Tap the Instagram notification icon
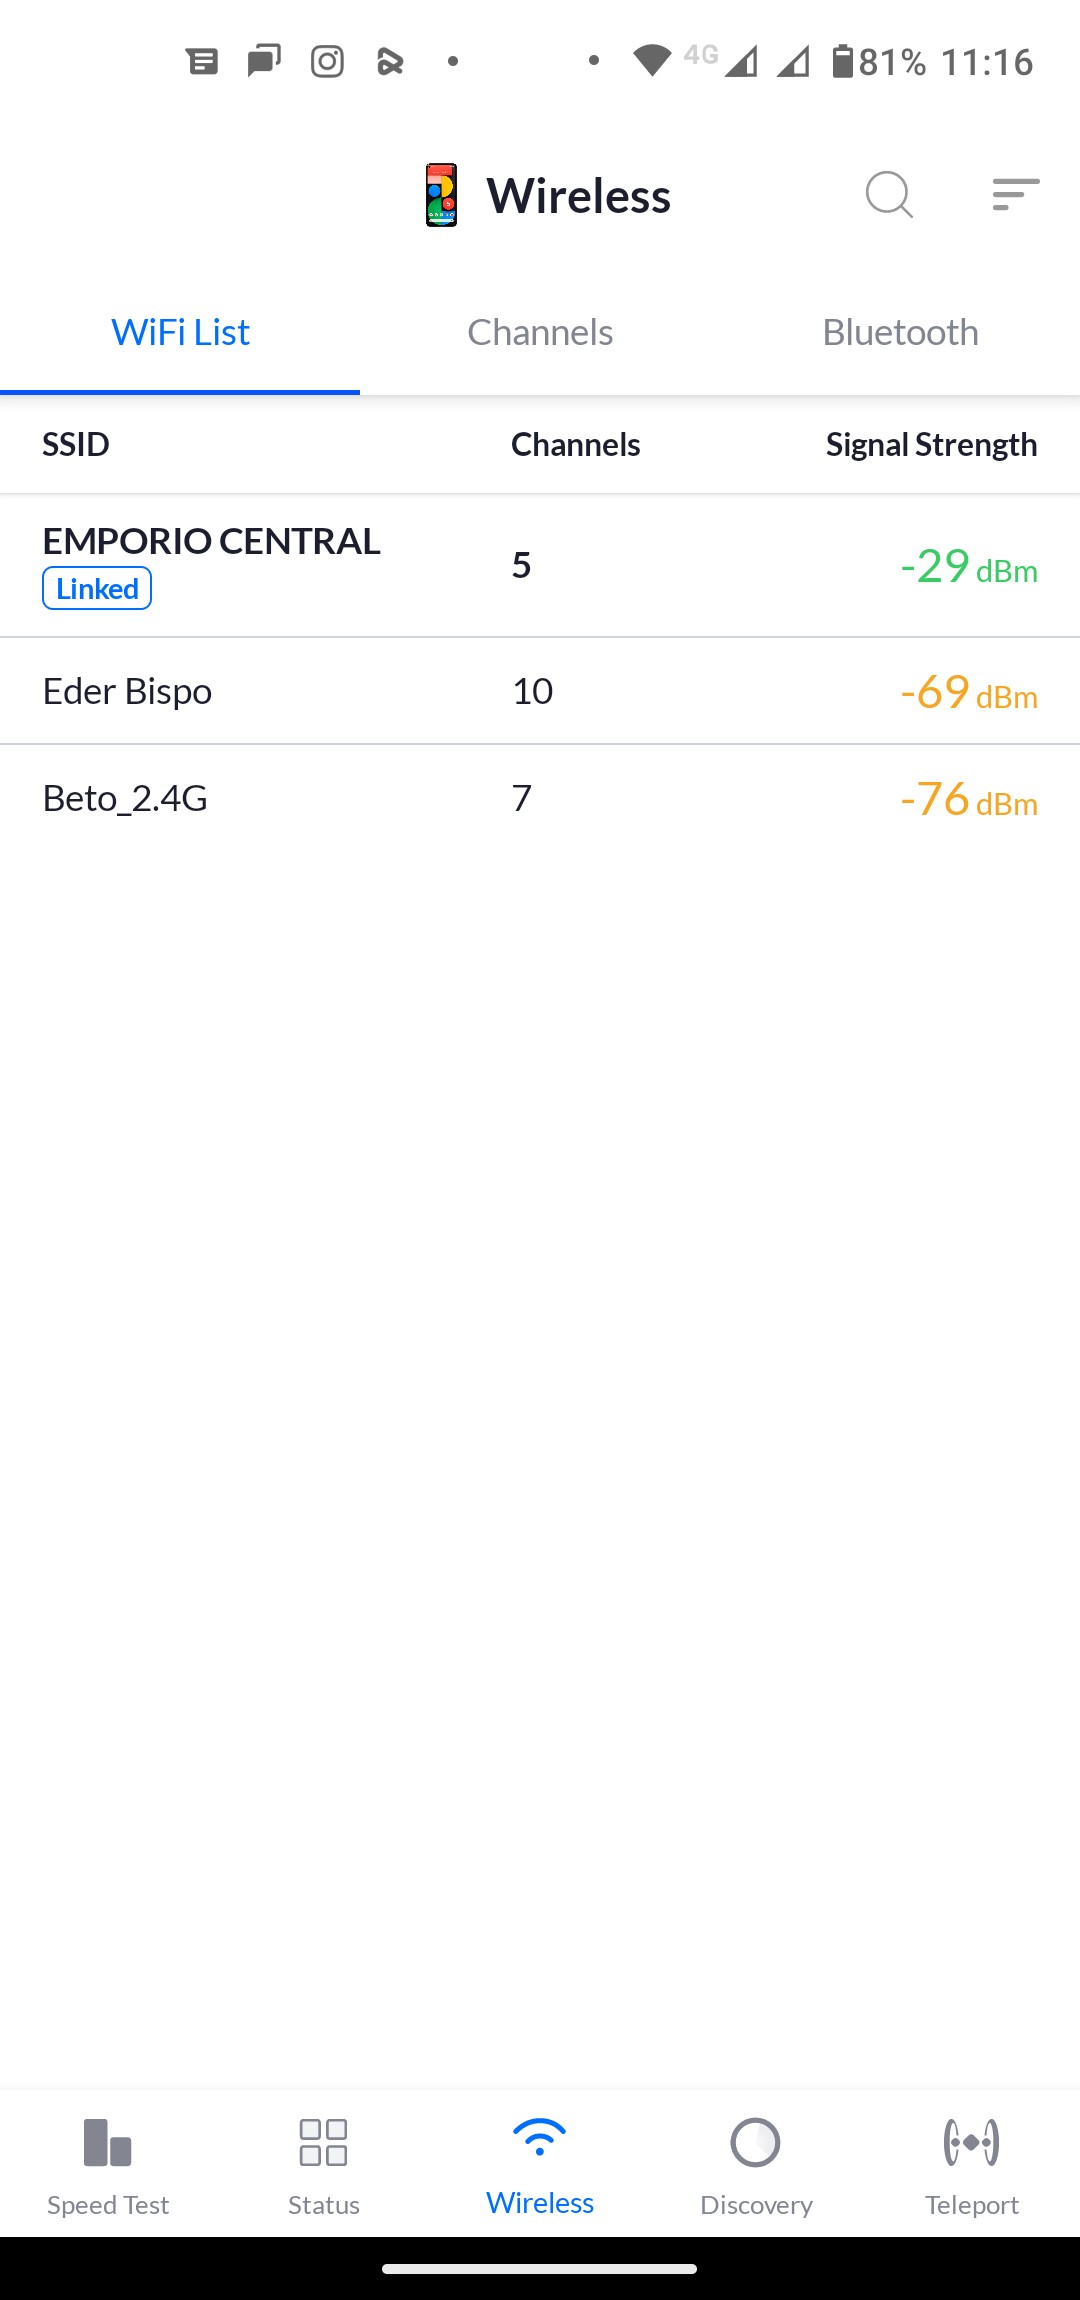The image size is (1080, 2300). click(x=327, y=62)
